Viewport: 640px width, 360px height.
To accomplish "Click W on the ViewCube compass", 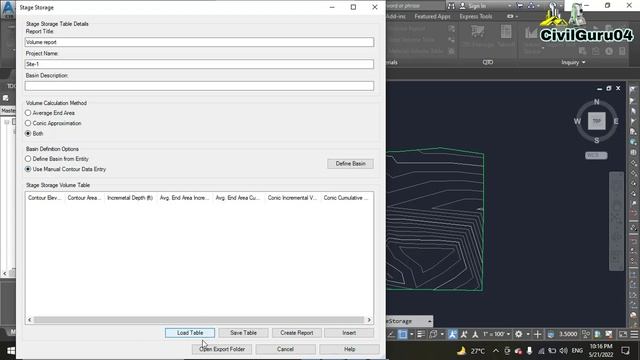I will click(x=577, y=121).
